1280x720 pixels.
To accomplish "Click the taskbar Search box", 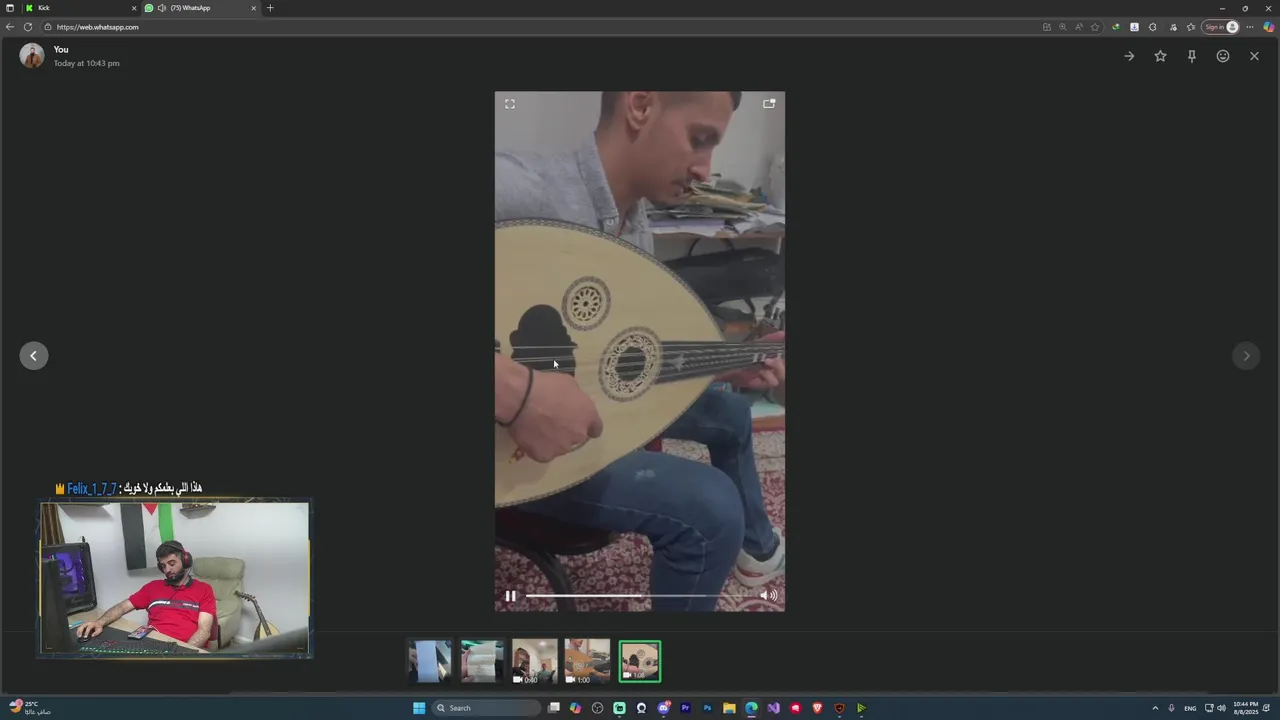I will tap(487, 708).
